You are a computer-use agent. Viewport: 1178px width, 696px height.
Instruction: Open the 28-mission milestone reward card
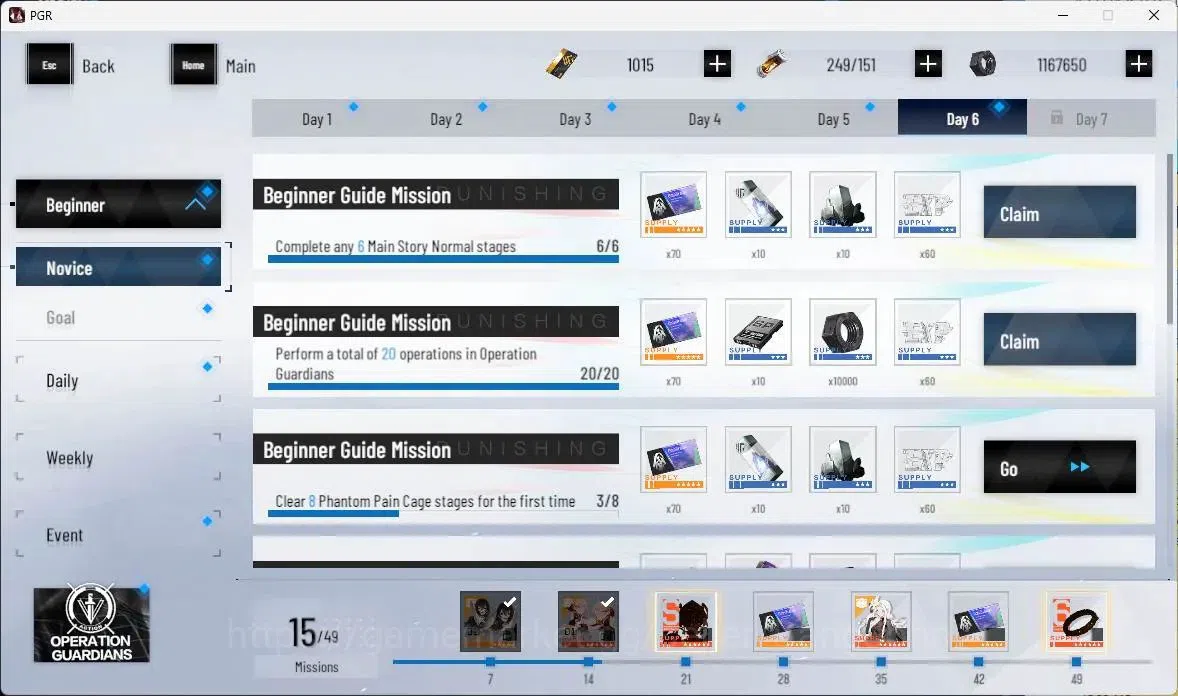click(783, 622)
